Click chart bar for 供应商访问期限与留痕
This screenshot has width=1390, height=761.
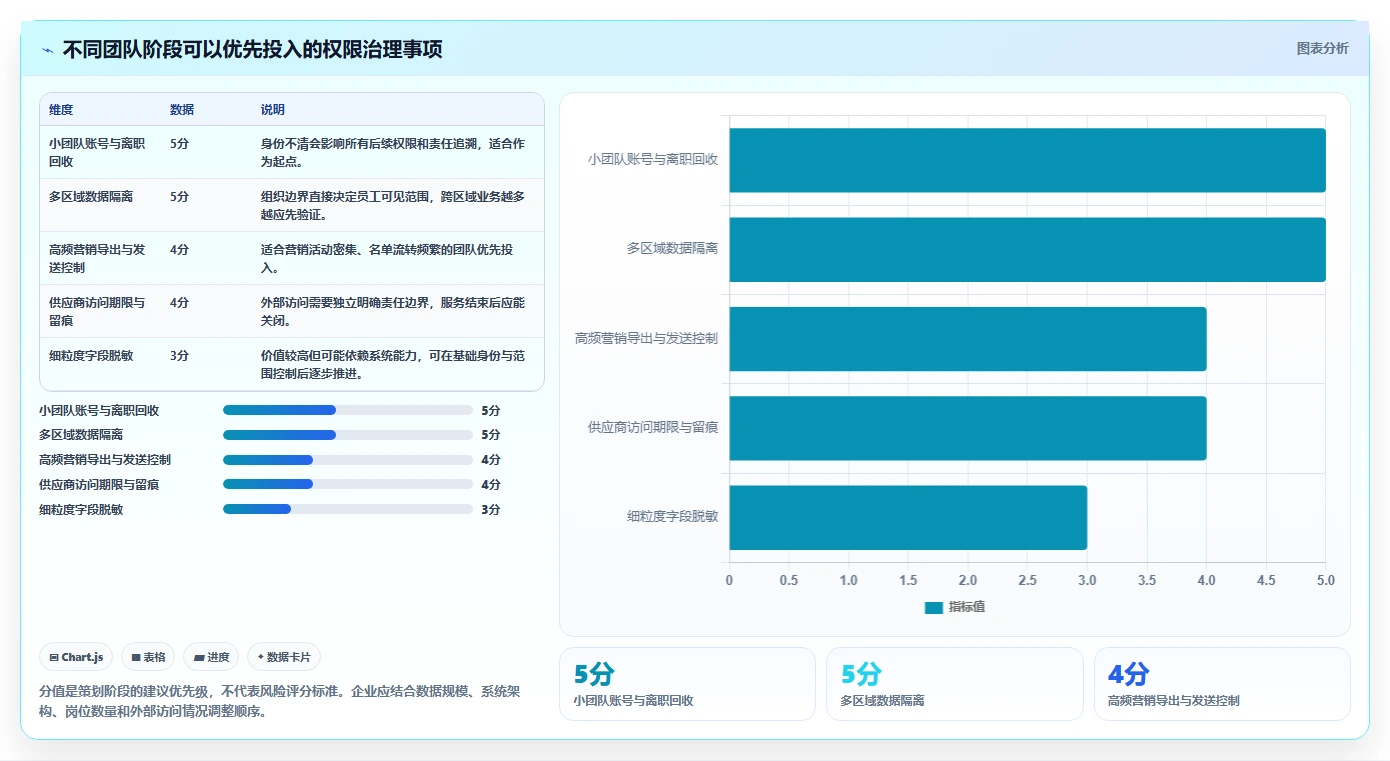pyautogui.click(x=968, y=428)
